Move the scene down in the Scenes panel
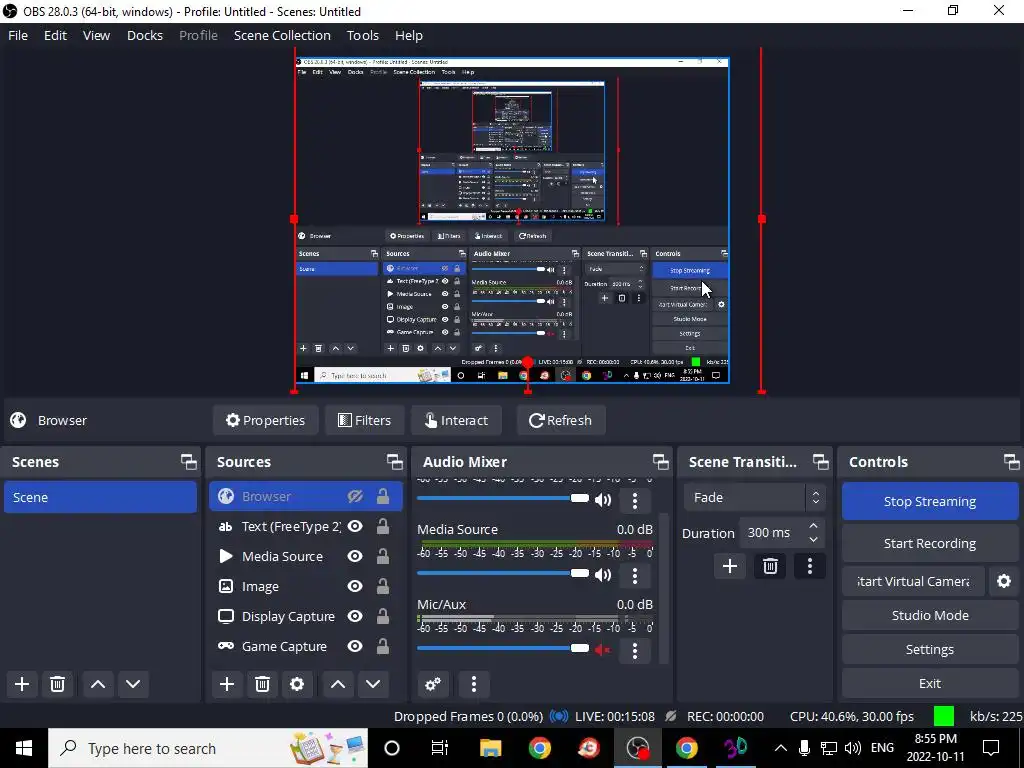Viewport: 1024px width, 768px height. point(133,684)
